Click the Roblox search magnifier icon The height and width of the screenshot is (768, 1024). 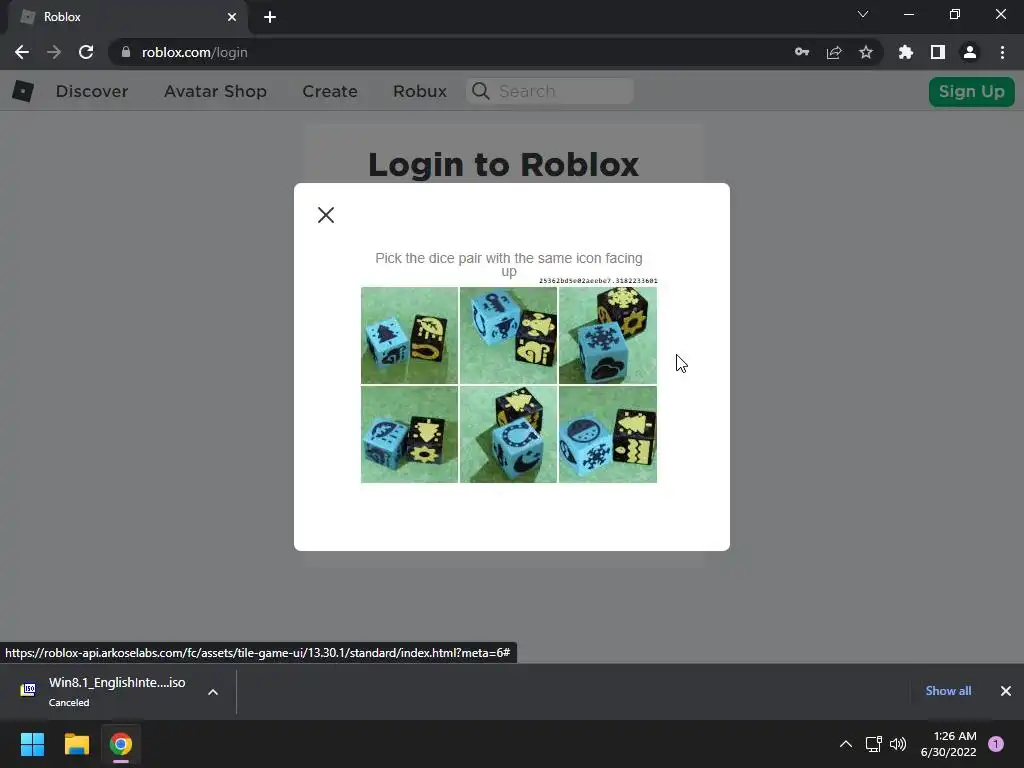point(481,91)
